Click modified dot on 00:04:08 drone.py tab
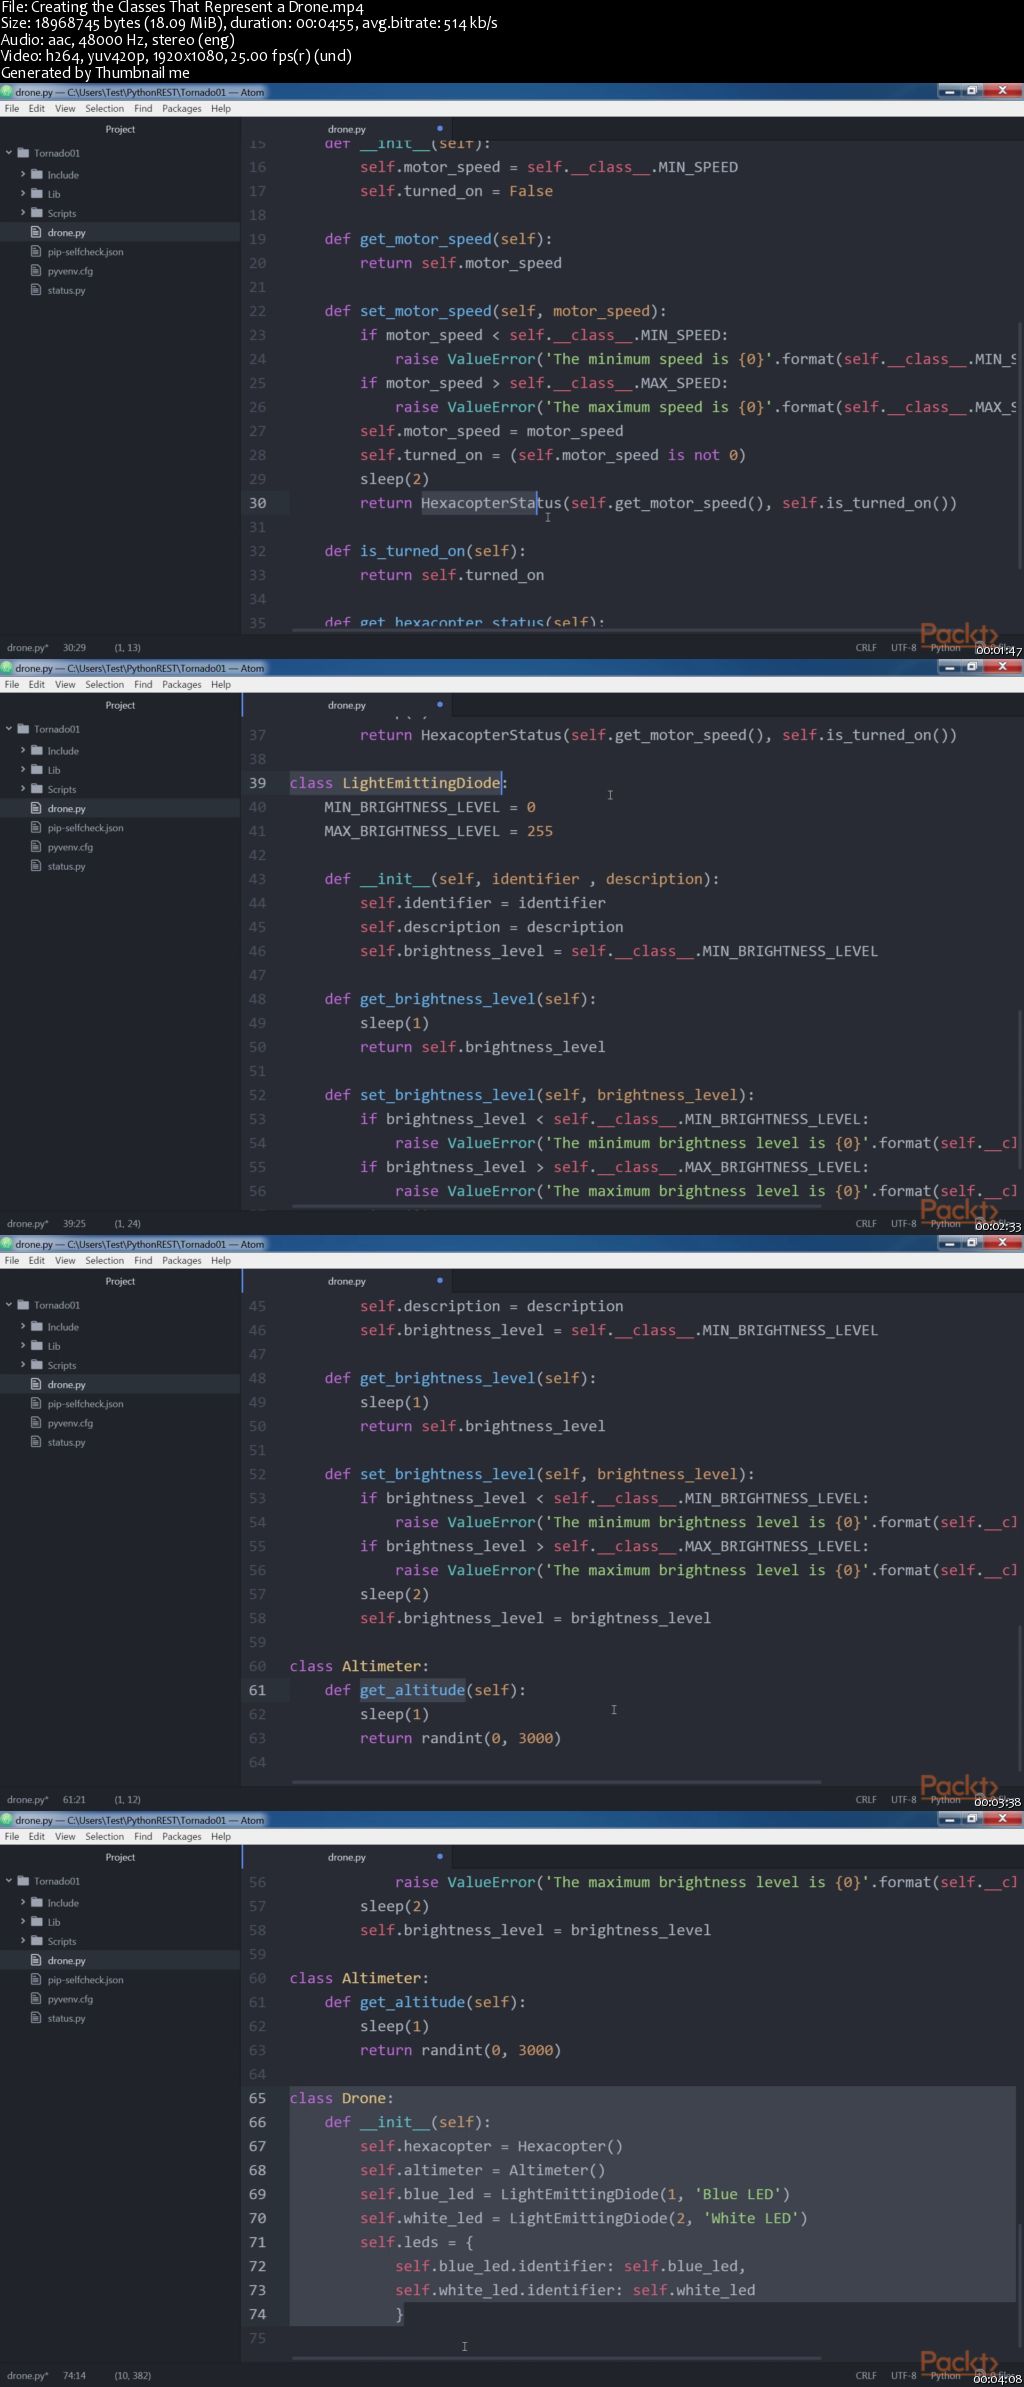 click(439, 1856)
